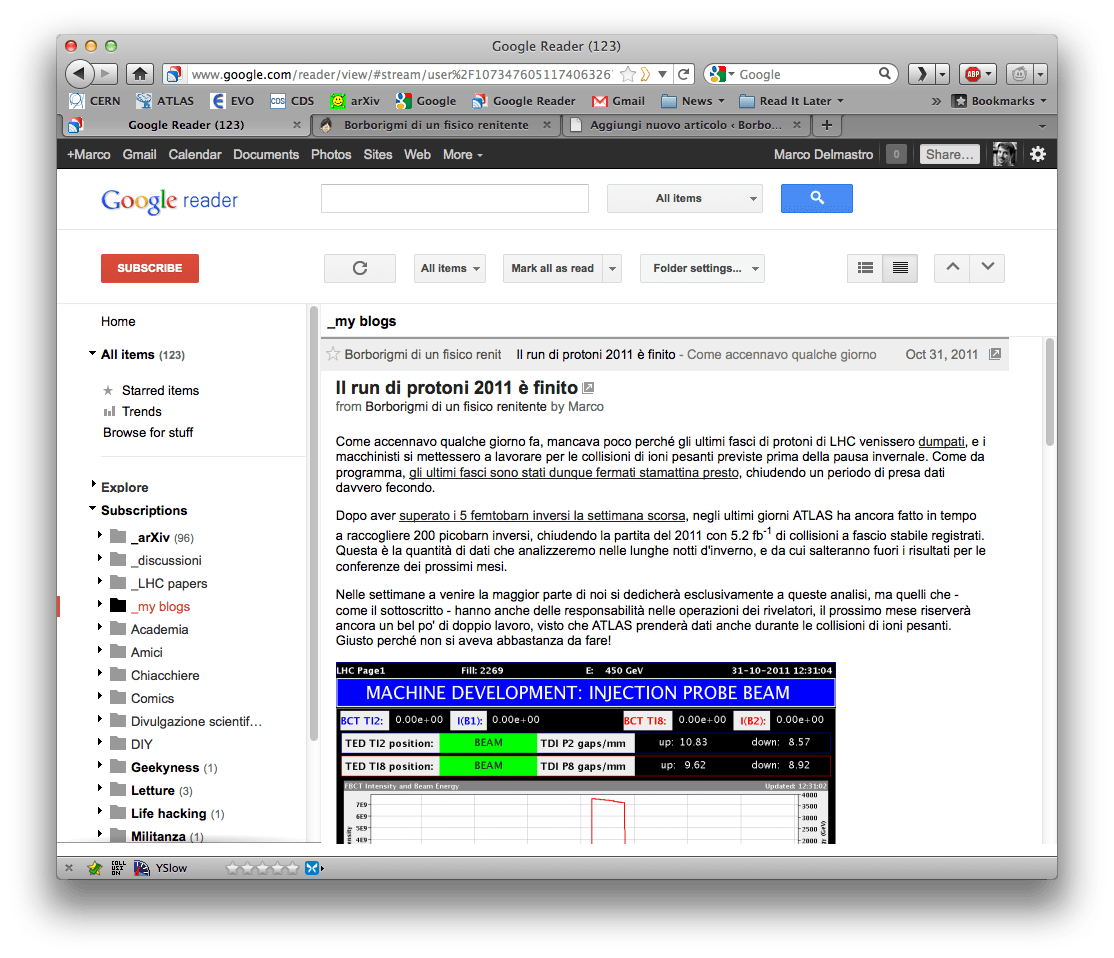Bookmark this page with the address bar star
The width and height of the screenshot is (1114, 958).
(x=627, y=74)
